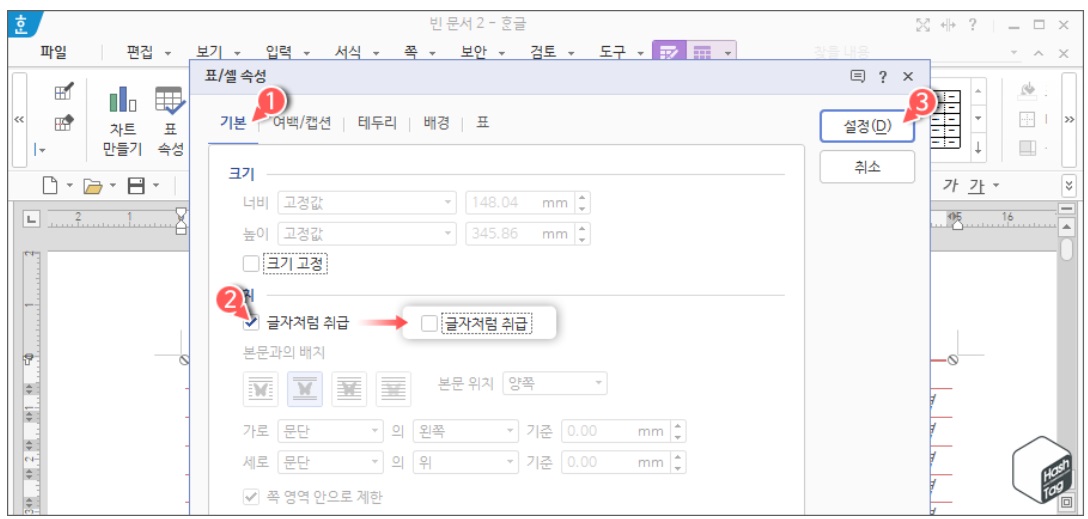Select the 기본 tab
Screen dimensions: 1088x519
tap(232, 124)
